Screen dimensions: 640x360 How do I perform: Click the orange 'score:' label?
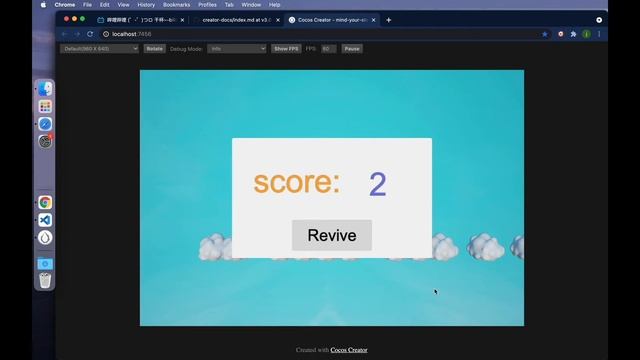coord(297,183)
